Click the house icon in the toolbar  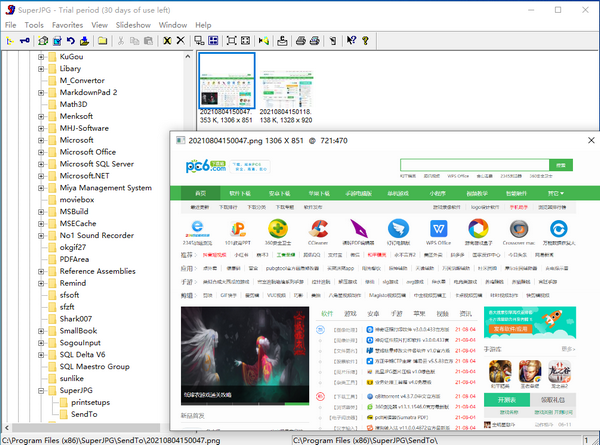(43, 41)
